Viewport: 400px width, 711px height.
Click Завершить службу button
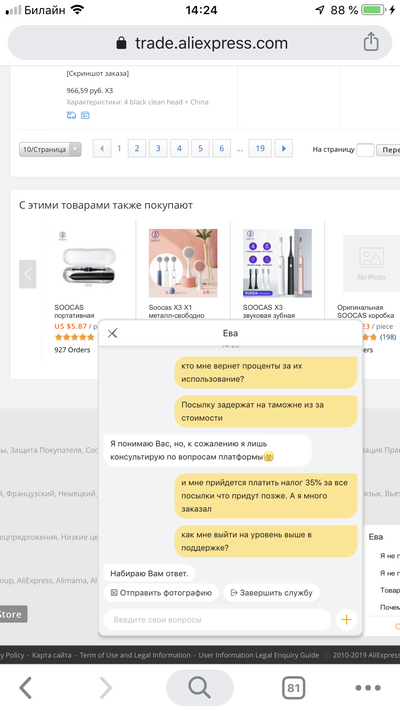[x=271, y=593]
